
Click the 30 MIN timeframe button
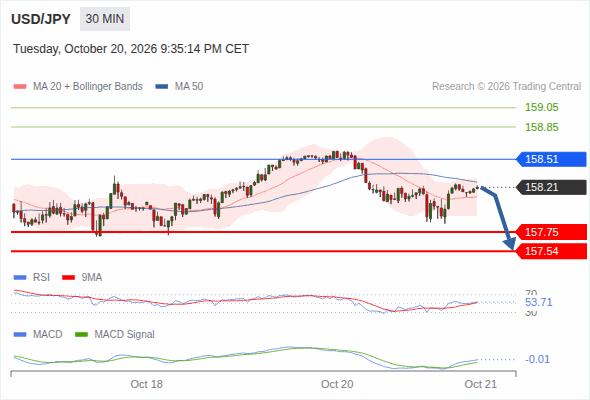click(x=105, y=19)
